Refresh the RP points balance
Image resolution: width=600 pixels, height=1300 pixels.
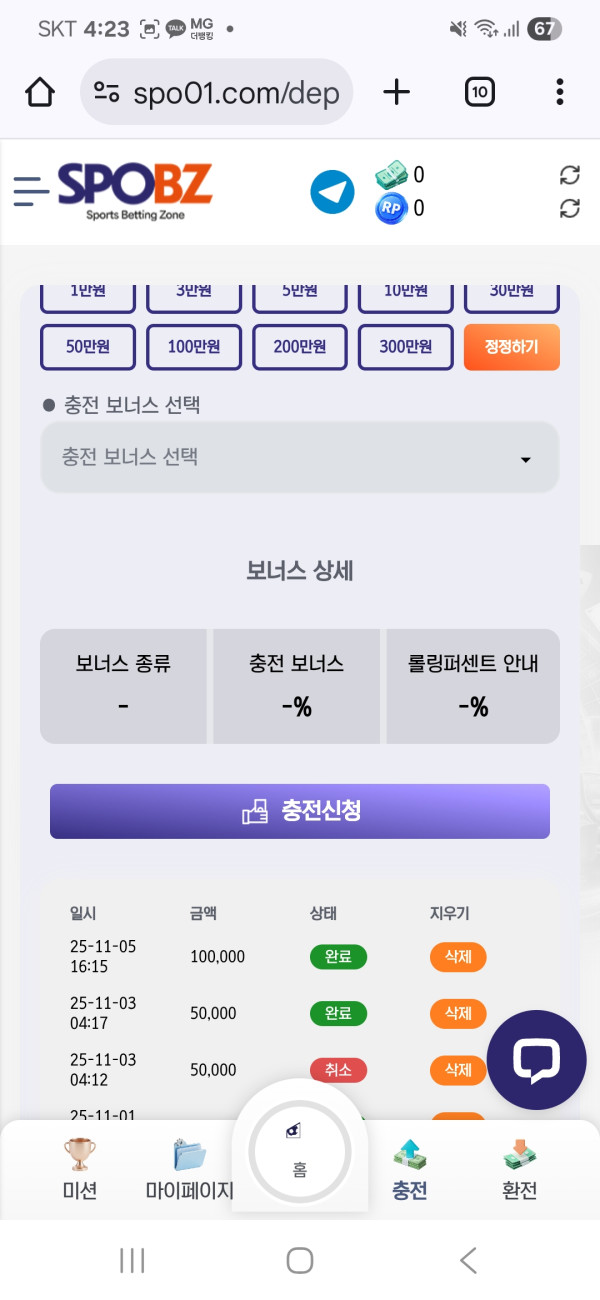[569, 208]
